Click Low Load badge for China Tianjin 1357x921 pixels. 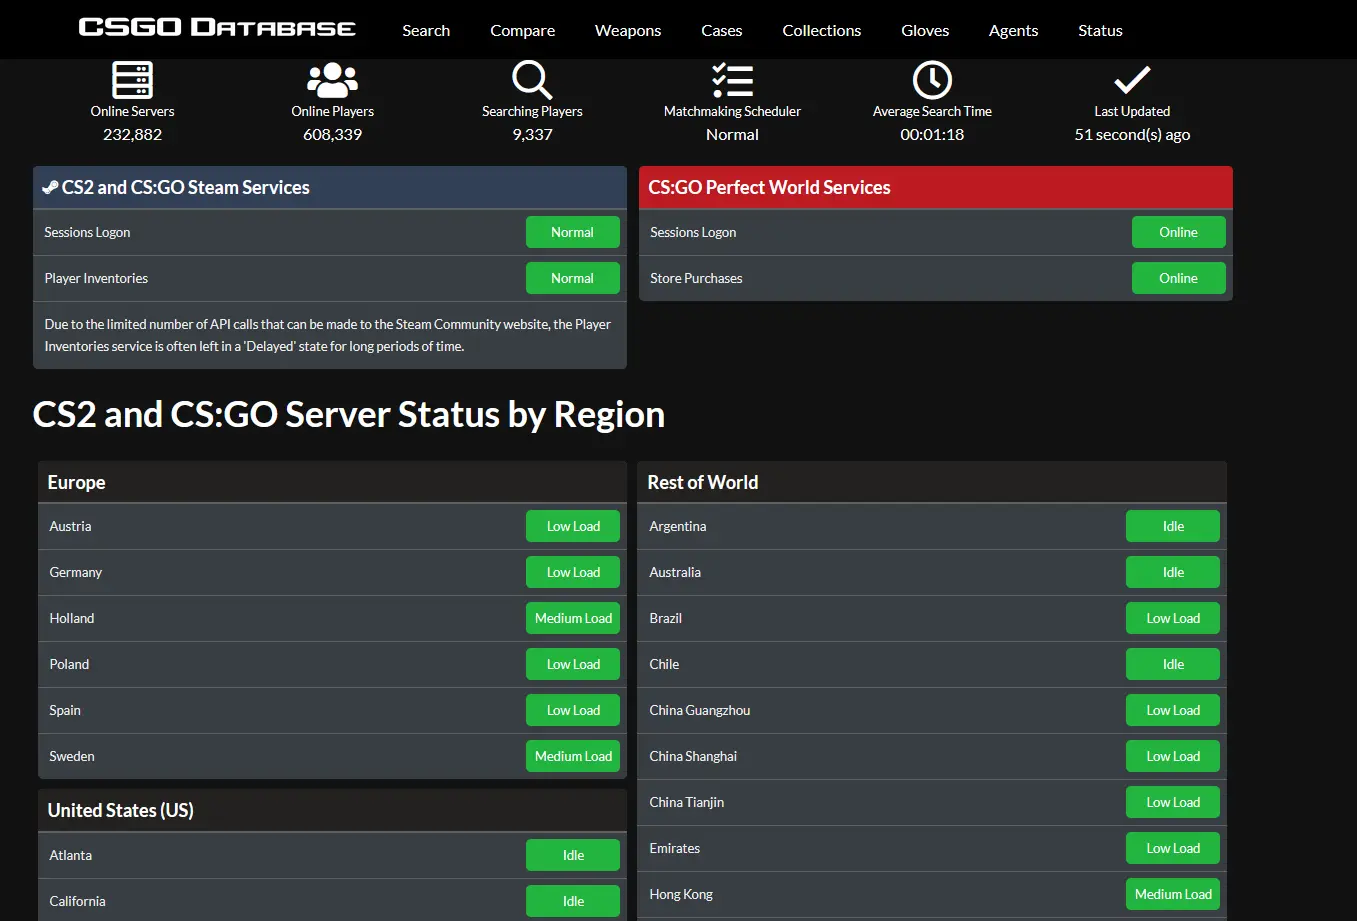pyautogui.click(x=1173, y=802)
